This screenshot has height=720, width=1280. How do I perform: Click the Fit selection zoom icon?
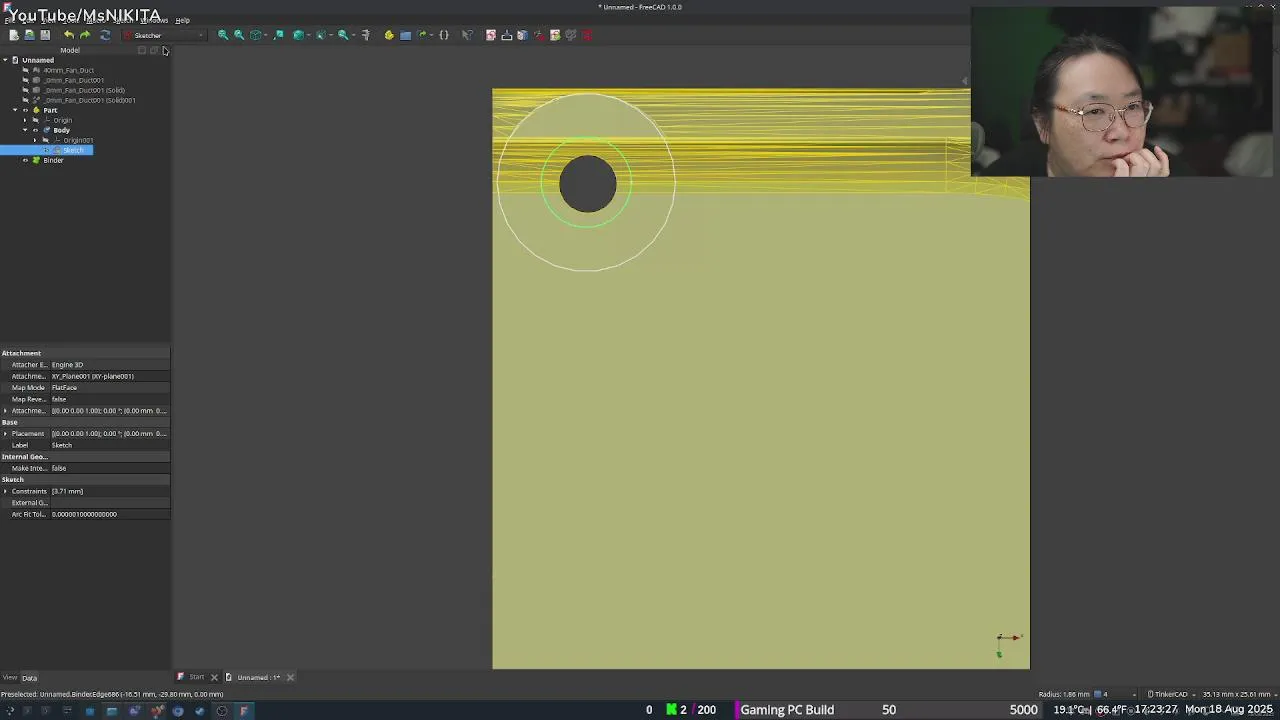239,35
